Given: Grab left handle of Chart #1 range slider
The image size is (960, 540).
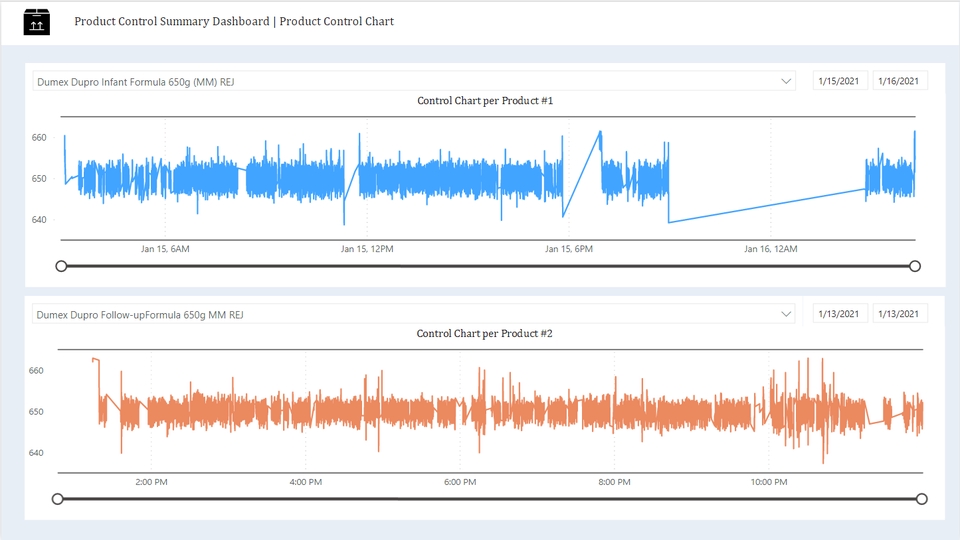Looking at the screenshot, I should coord(61,266).
